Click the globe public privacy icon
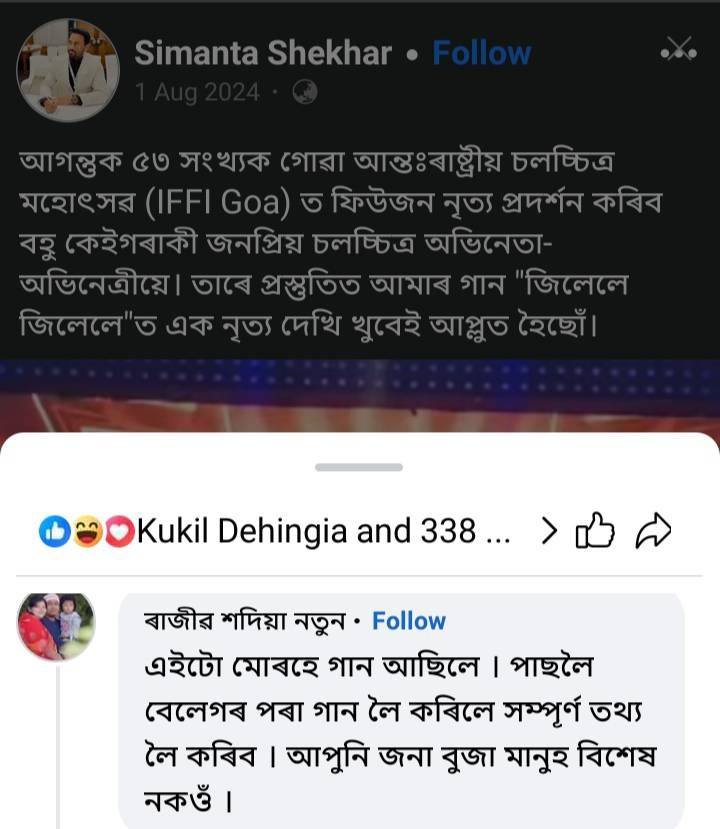720x829 pixels. click(305, 93)
